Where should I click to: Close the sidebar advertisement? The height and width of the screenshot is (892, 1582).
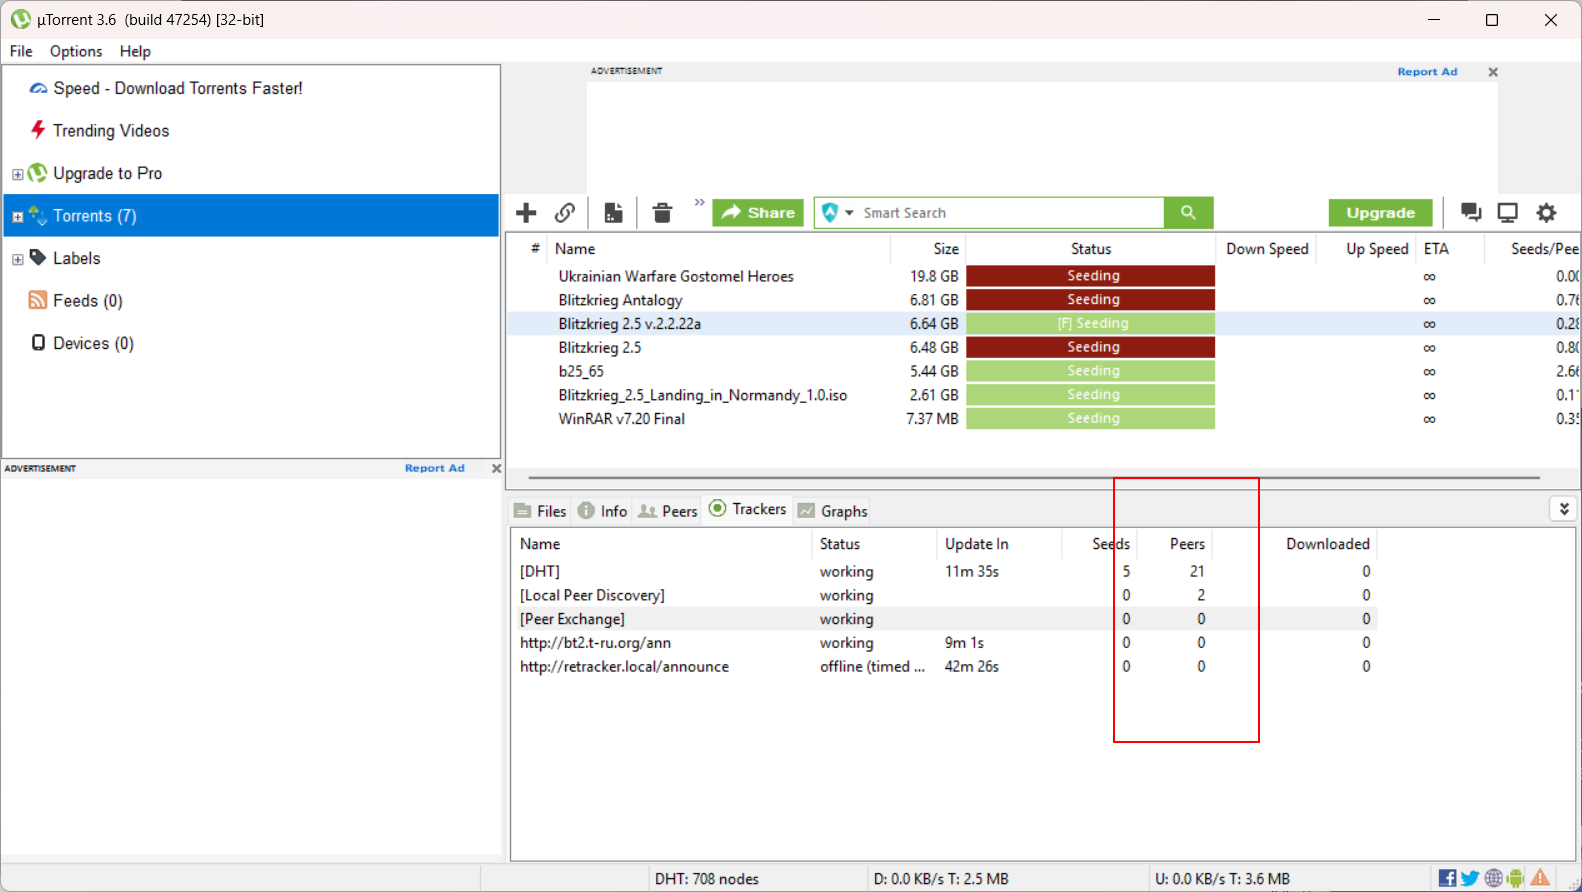pos(496,468)
